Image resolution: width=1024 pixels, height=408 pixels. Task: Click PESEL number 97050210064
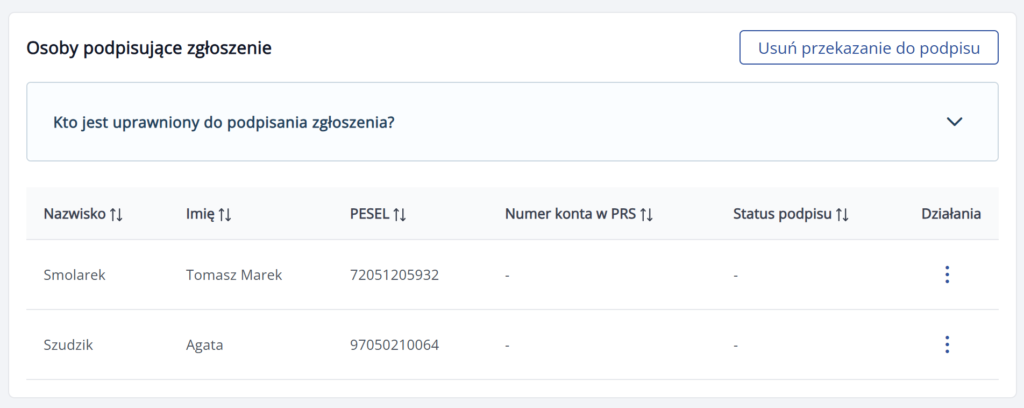pos(394,345)
